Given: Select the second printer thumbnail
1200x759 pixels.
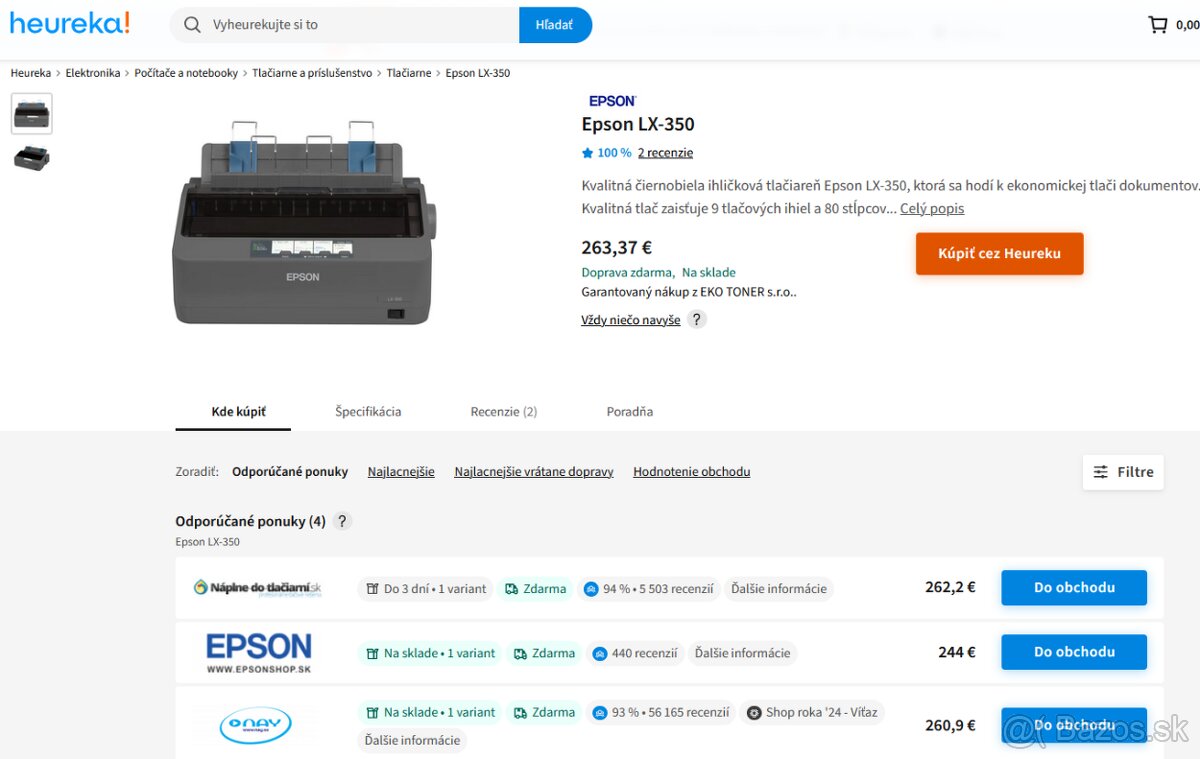Looking at the screenshot, I should click(x=32, y=158).
